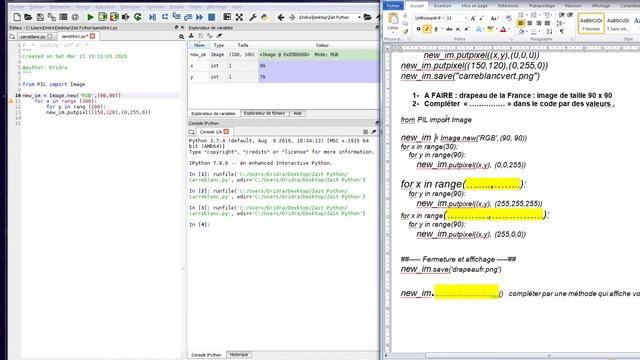Screen dimensions: 640x360
Task: Switch to Word's Mise en page tab
Action: (474, 5)
